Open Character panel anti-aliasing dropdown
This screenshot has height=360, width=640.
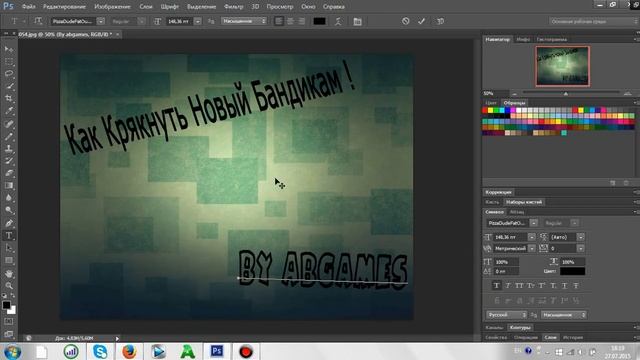pos(564,315)
